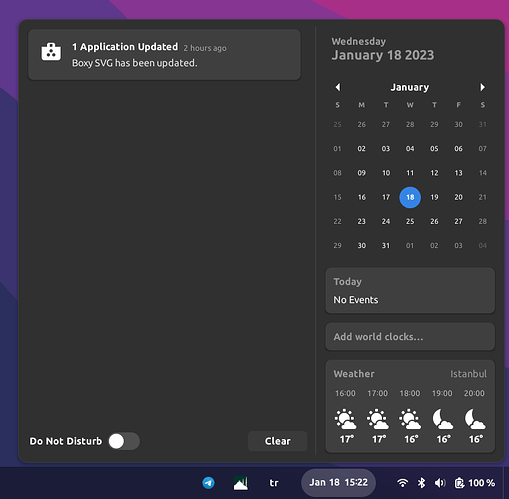Viewport: 509px width, 499px height.
Task: Open the Wi-Fi status icon
Action: 402,483
